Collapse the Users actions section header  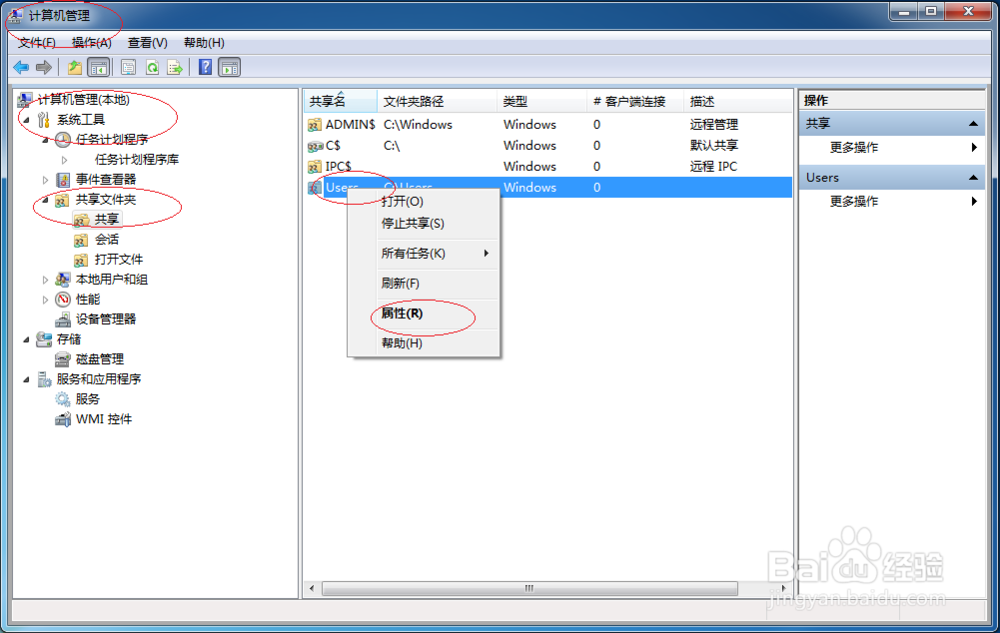coord(892,177)
